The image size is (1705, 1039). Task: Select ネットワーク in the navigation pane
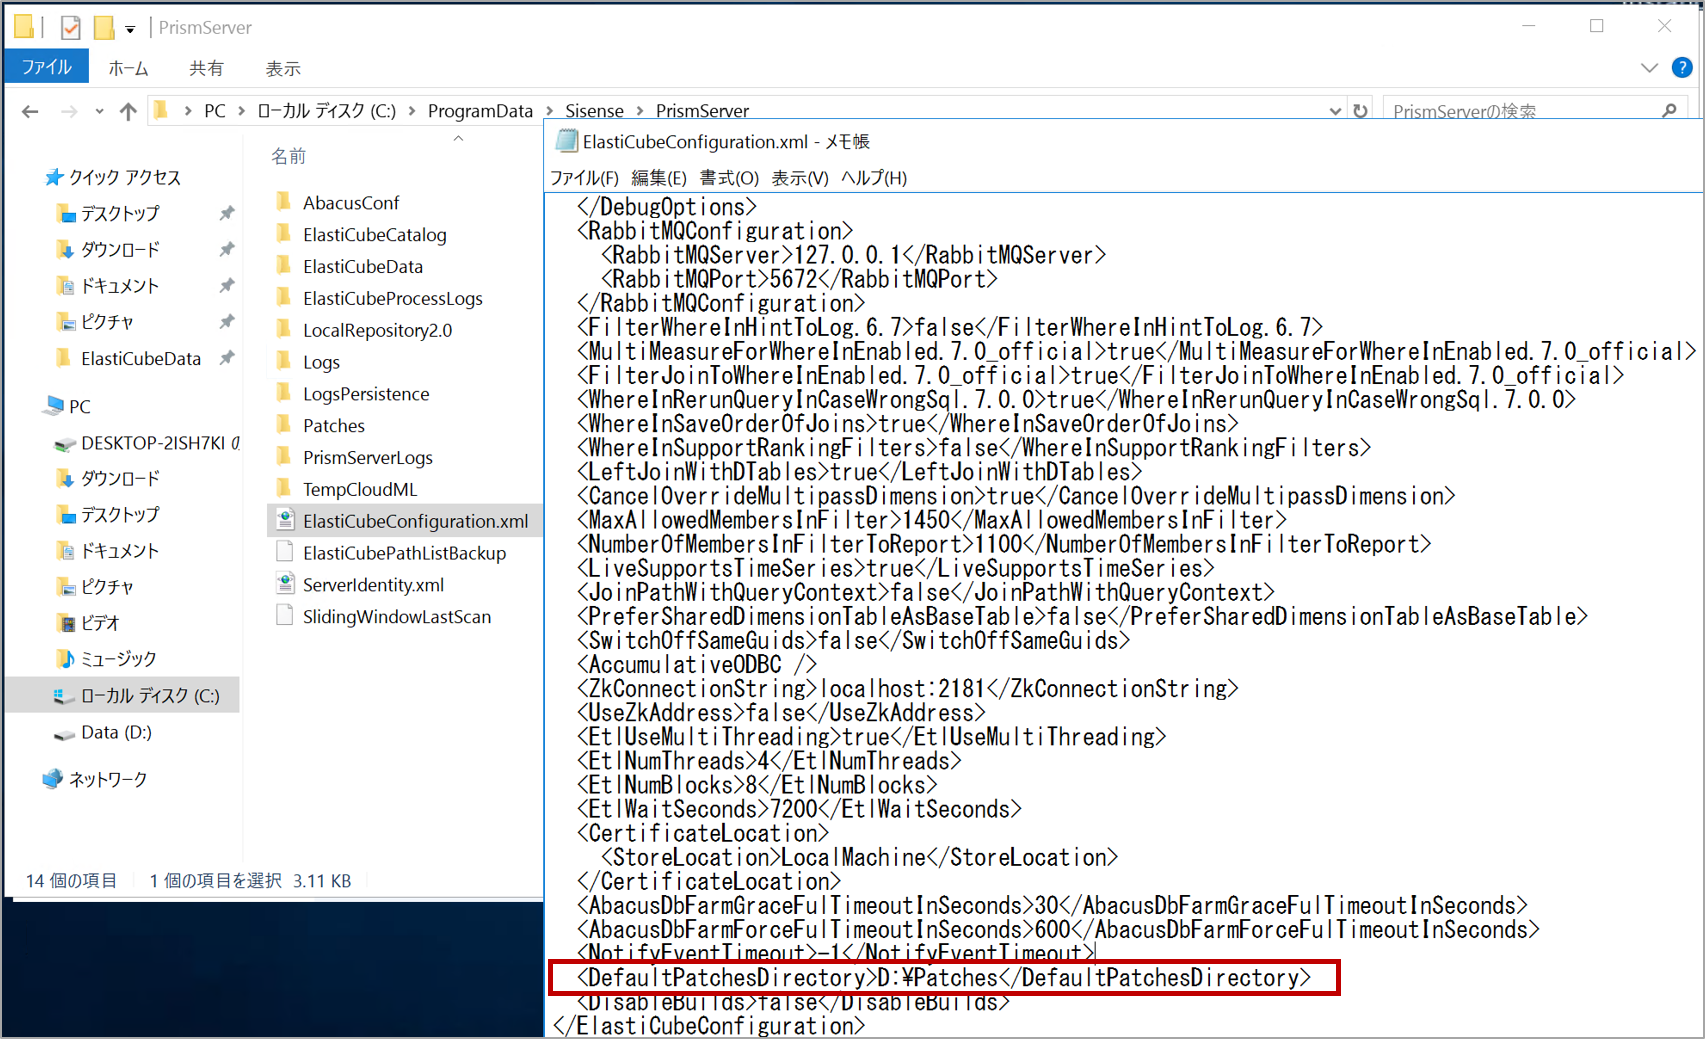108,779
